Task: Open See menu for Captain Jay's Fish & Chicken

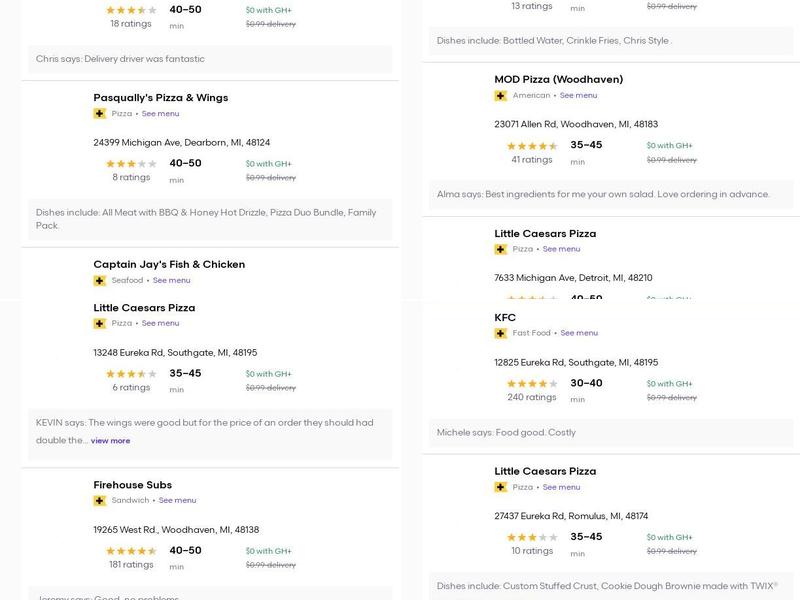Action: click(x=171, y=281)
